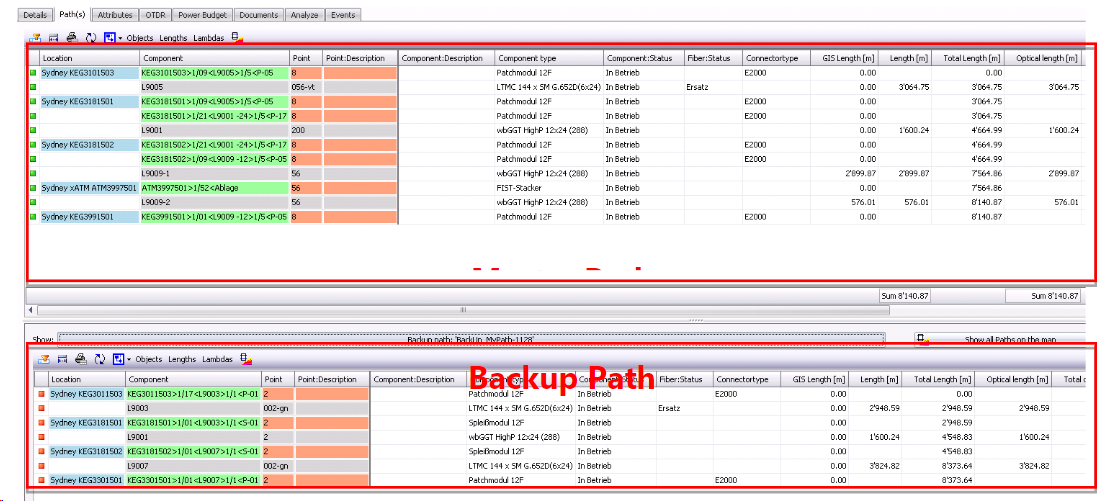This screenshot has height=501, width=1105.
Task: Click the master Total Length [m] column header
Action: (968, 58)
